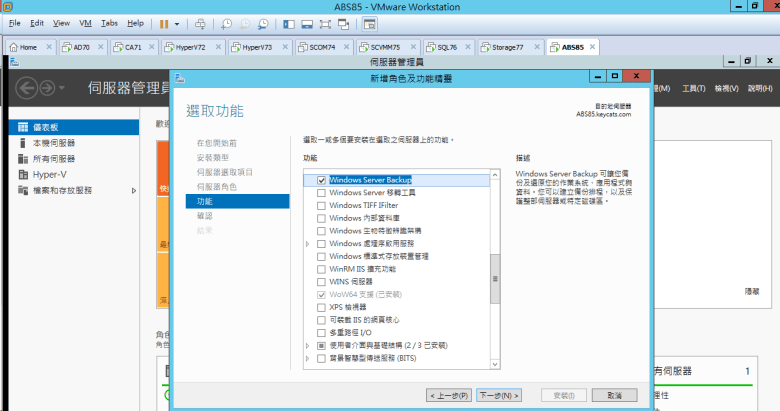Image resolution: width=780 pixels, height=411 pixels.
Task: Expand 檔案和存放服務 sidebar arrow
Action: click(x=135, y=190)
